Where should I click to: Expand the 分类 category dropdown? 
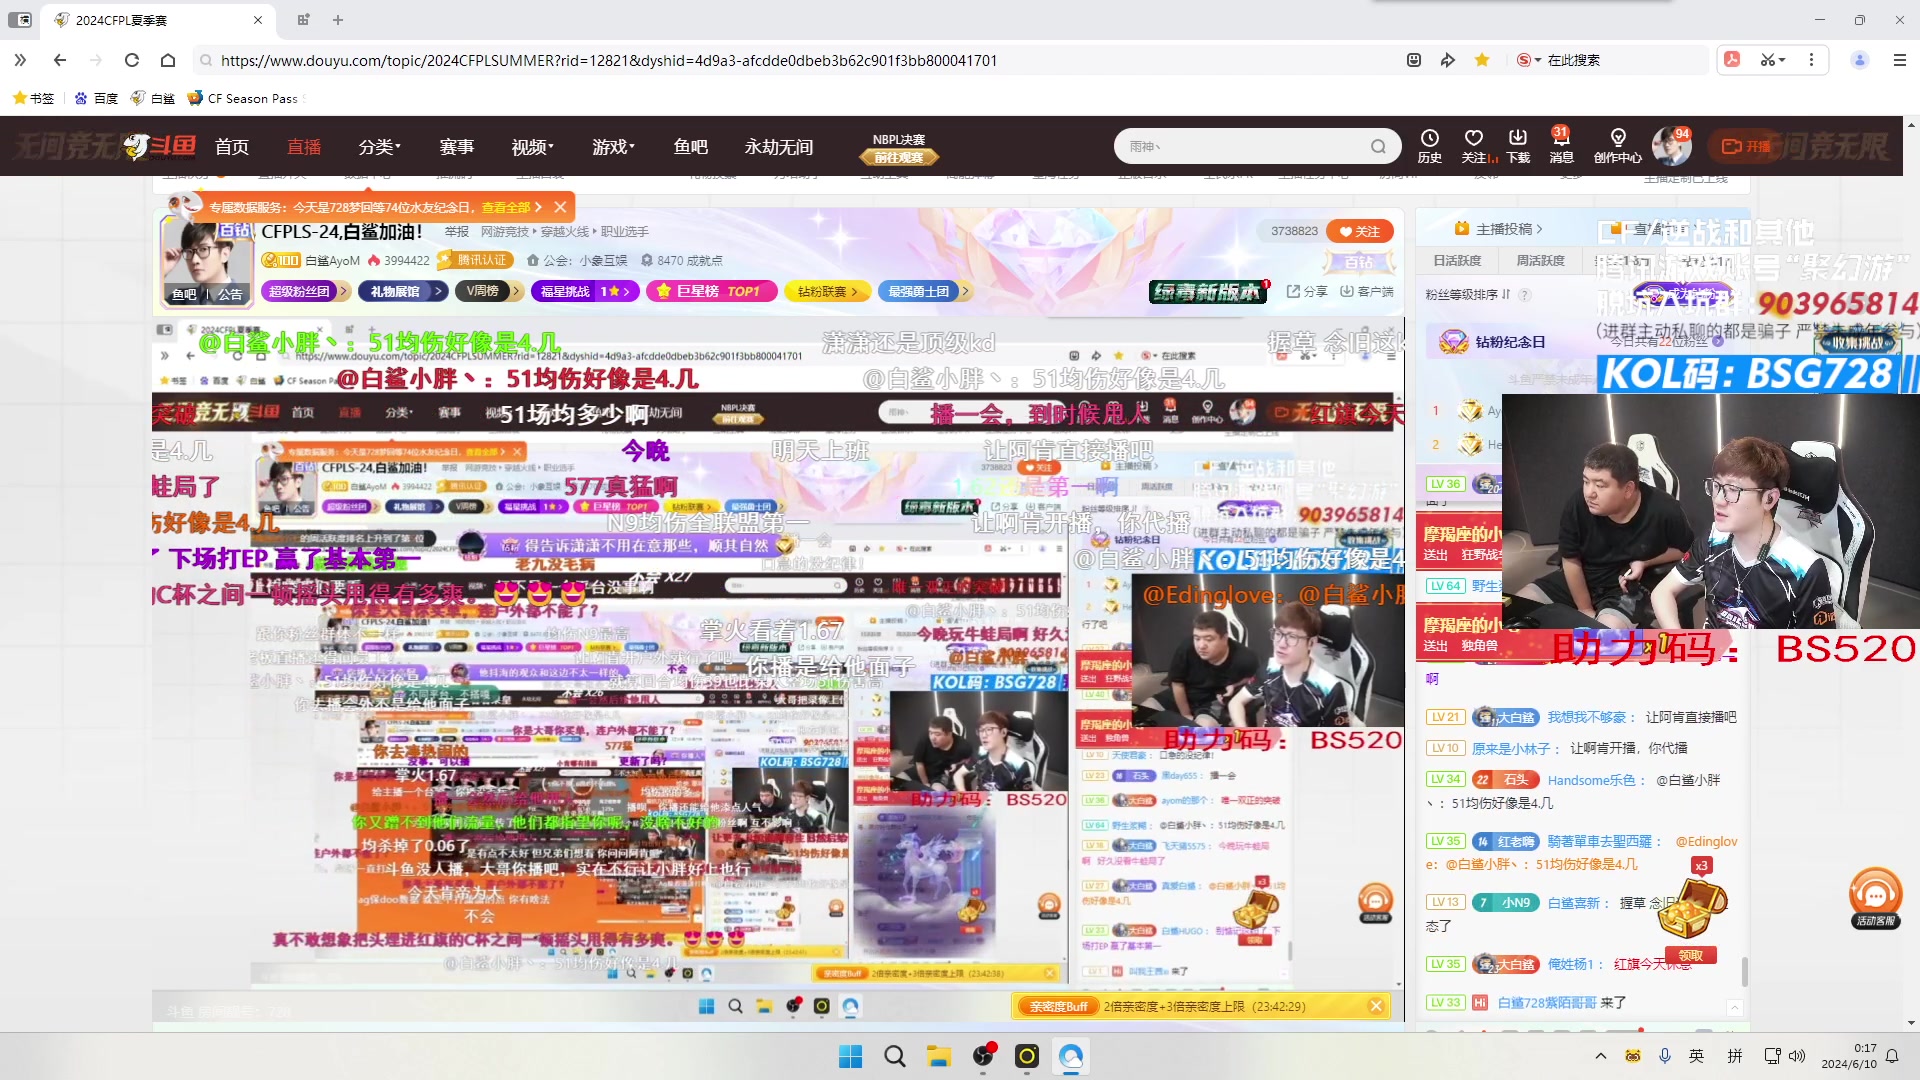(379, 147)
